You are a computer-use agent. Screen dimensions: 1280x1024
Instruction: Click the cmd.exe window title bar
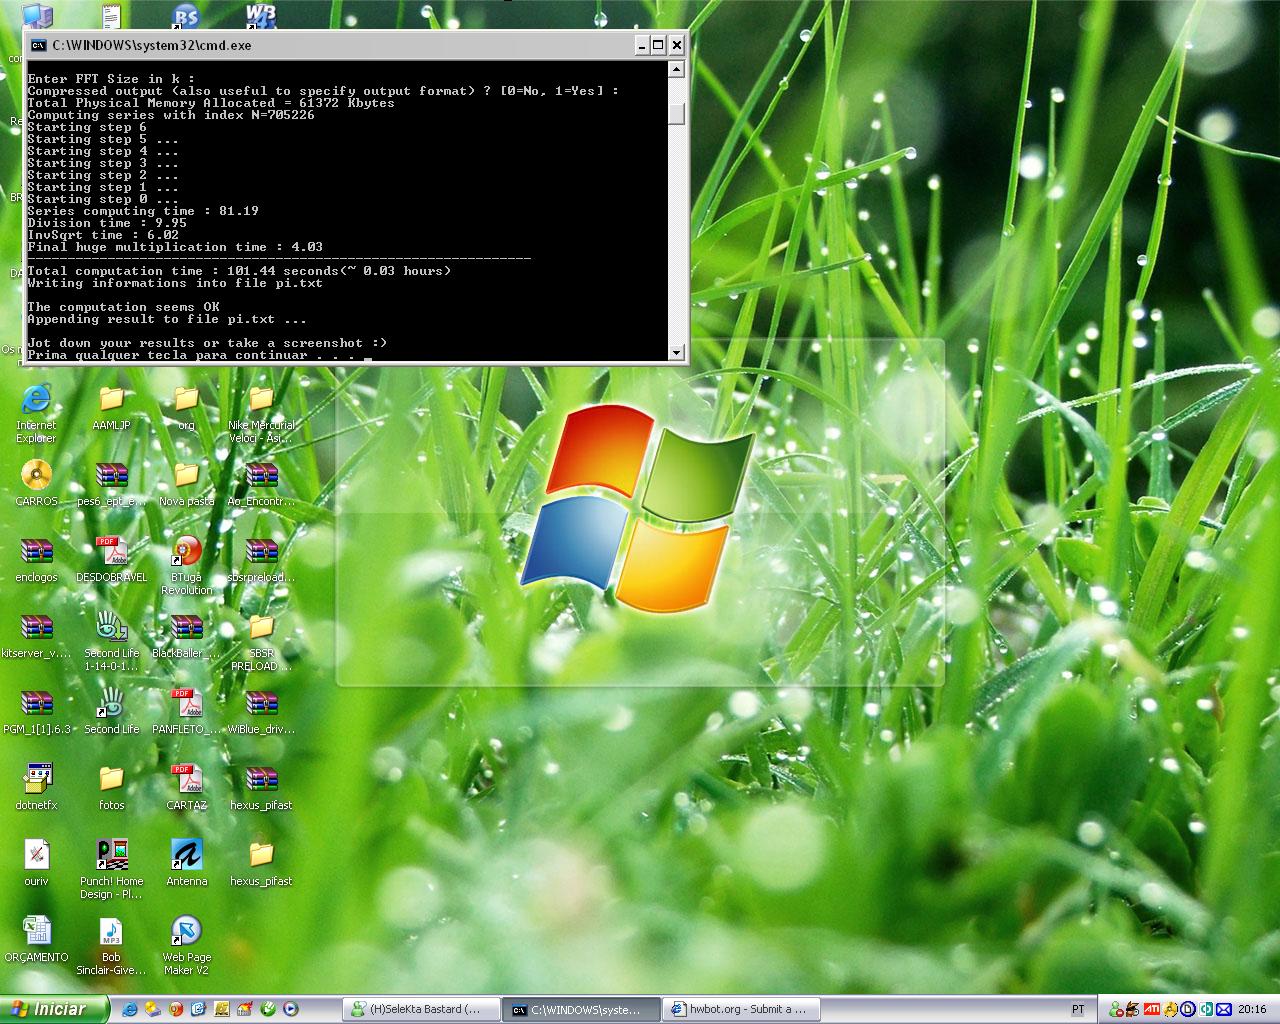click(x=340, y=45)
